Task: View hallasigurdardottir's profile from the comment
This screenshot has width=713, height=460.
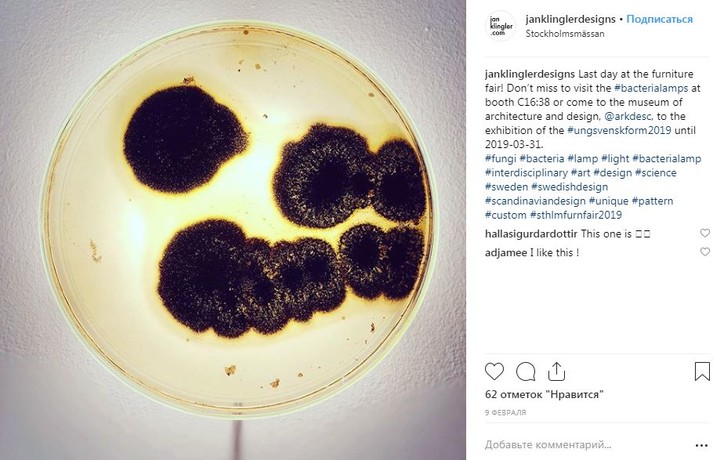Action: [531, 234]
